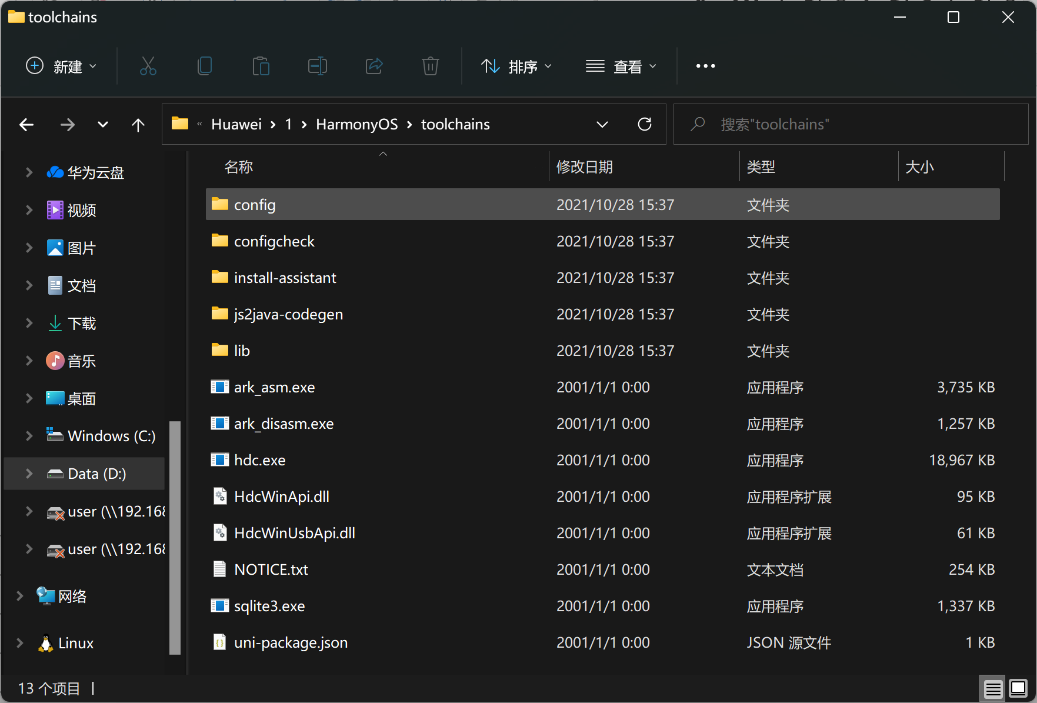The image size is (1037, 703).
Task: Go back with the left arrow
Action: 26,124
